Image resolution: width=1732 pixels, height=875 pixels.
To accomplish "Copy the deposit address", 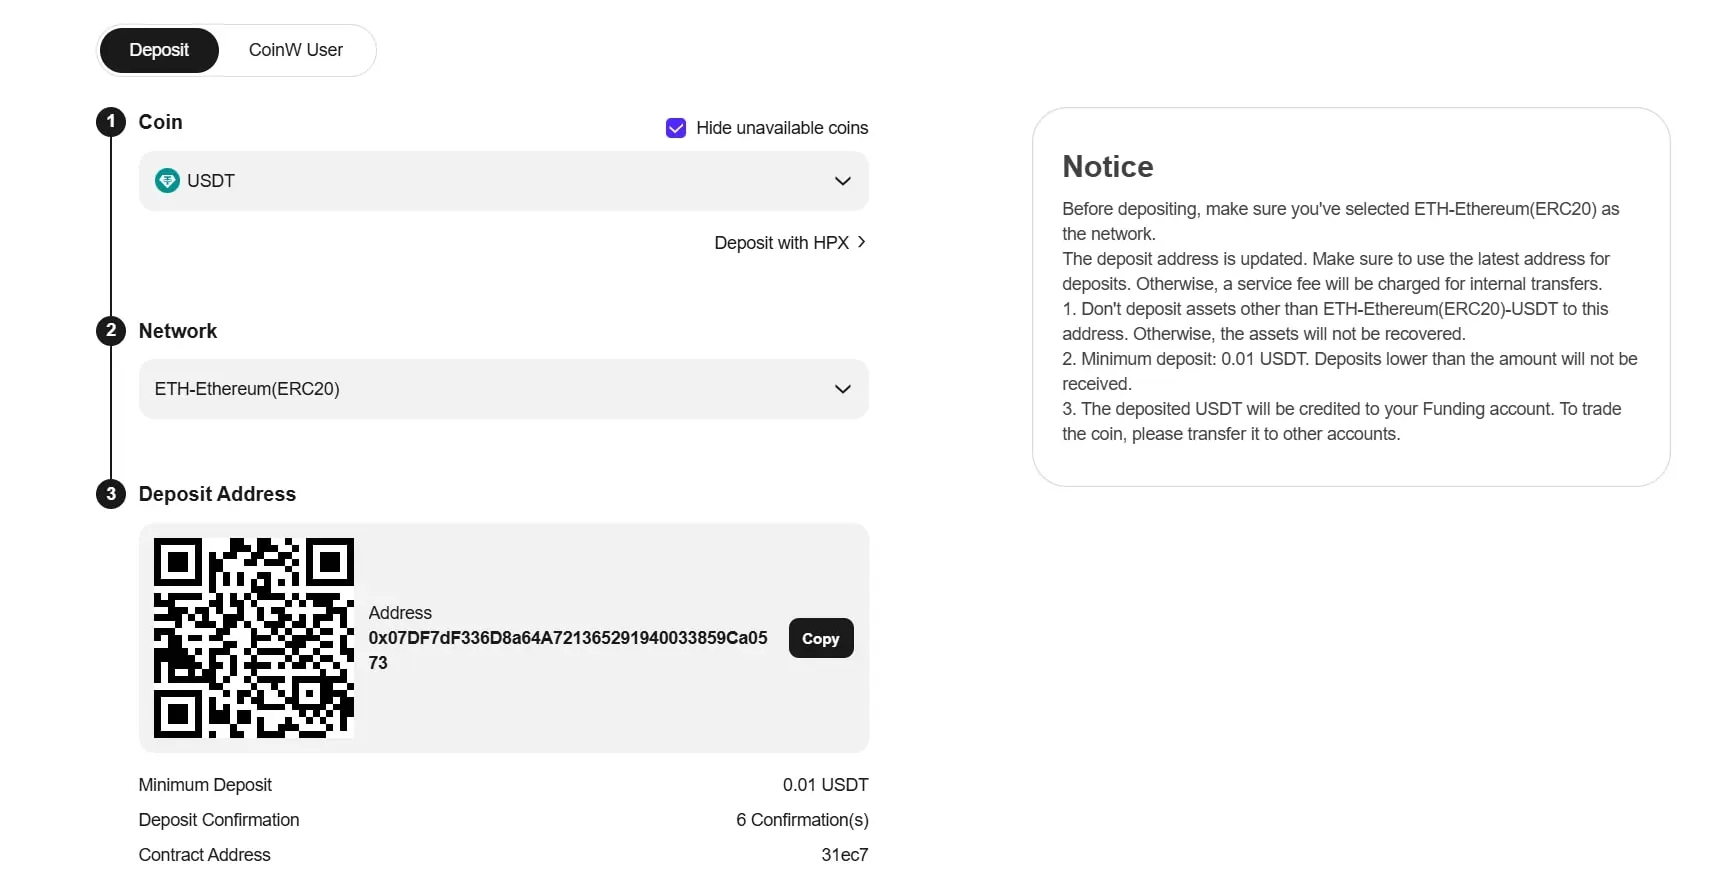I will coord(821,638).
